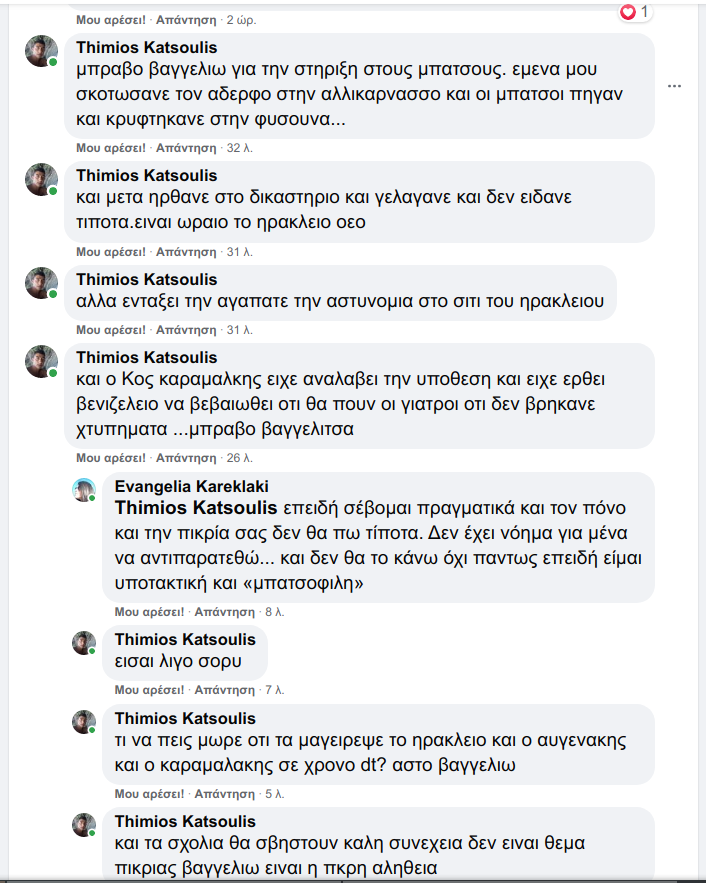Viewport: 706px width, 883px height.
Task: Click the avatar next to the "και μετα ηρθανε στο δικαστηριο" comment
Action: (41, 179)
